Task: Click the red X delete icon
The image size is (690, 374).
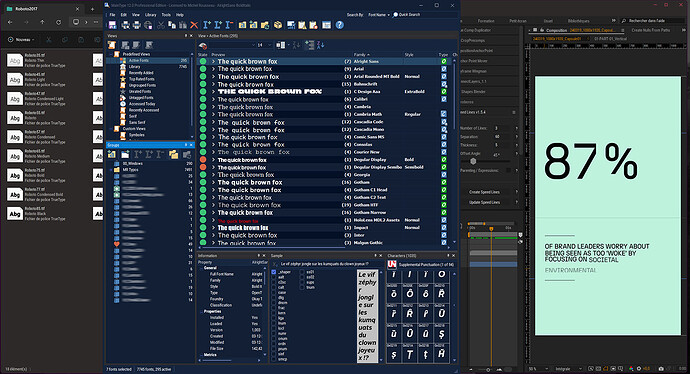Action: (194, 25)
